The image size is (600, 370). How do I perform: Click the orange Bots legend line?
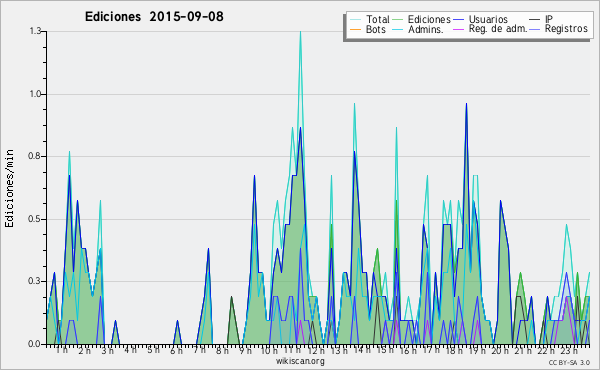[355, 29]
